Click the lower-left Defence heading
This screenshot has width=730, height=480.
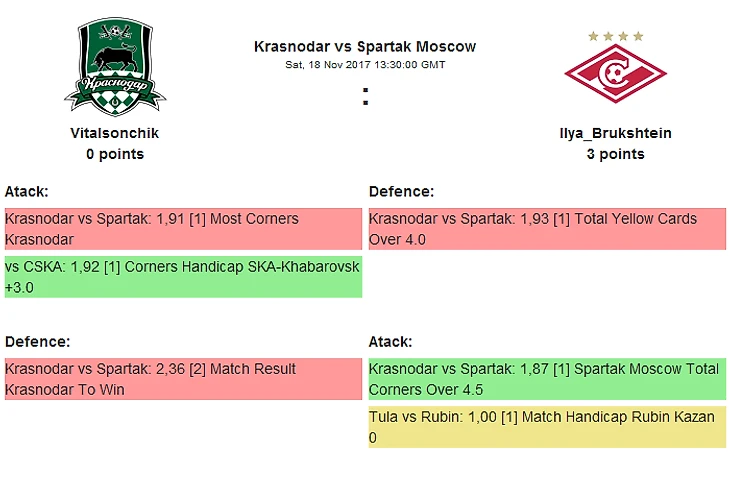[38, 342]
